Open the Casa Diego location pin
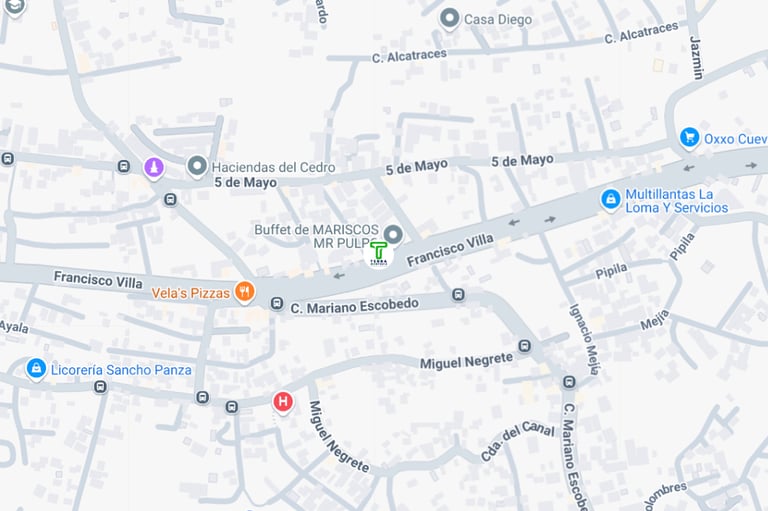 coord(449,19)
